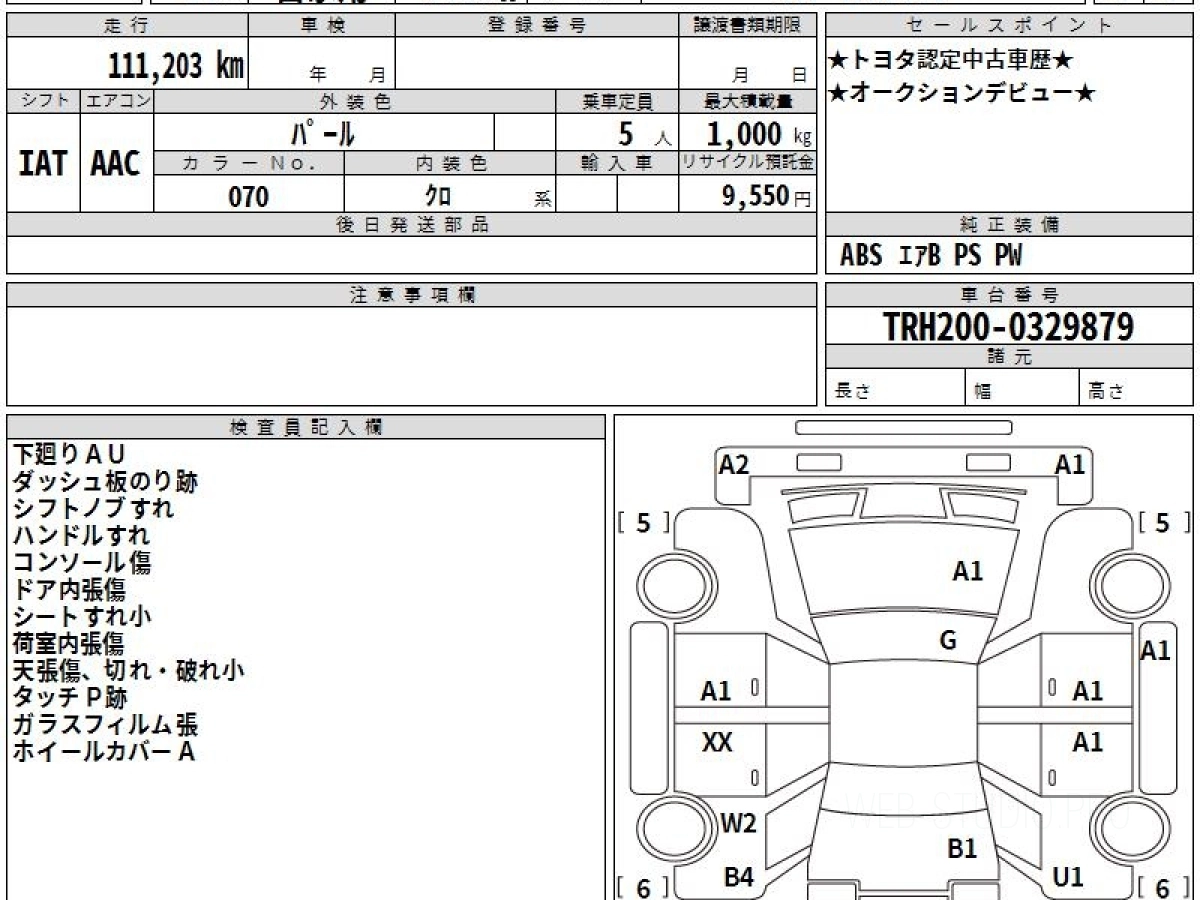Viewport: 1200px width, 900px height.
Task: Select the シフト header cell
Action: click(x=43, y=101)
